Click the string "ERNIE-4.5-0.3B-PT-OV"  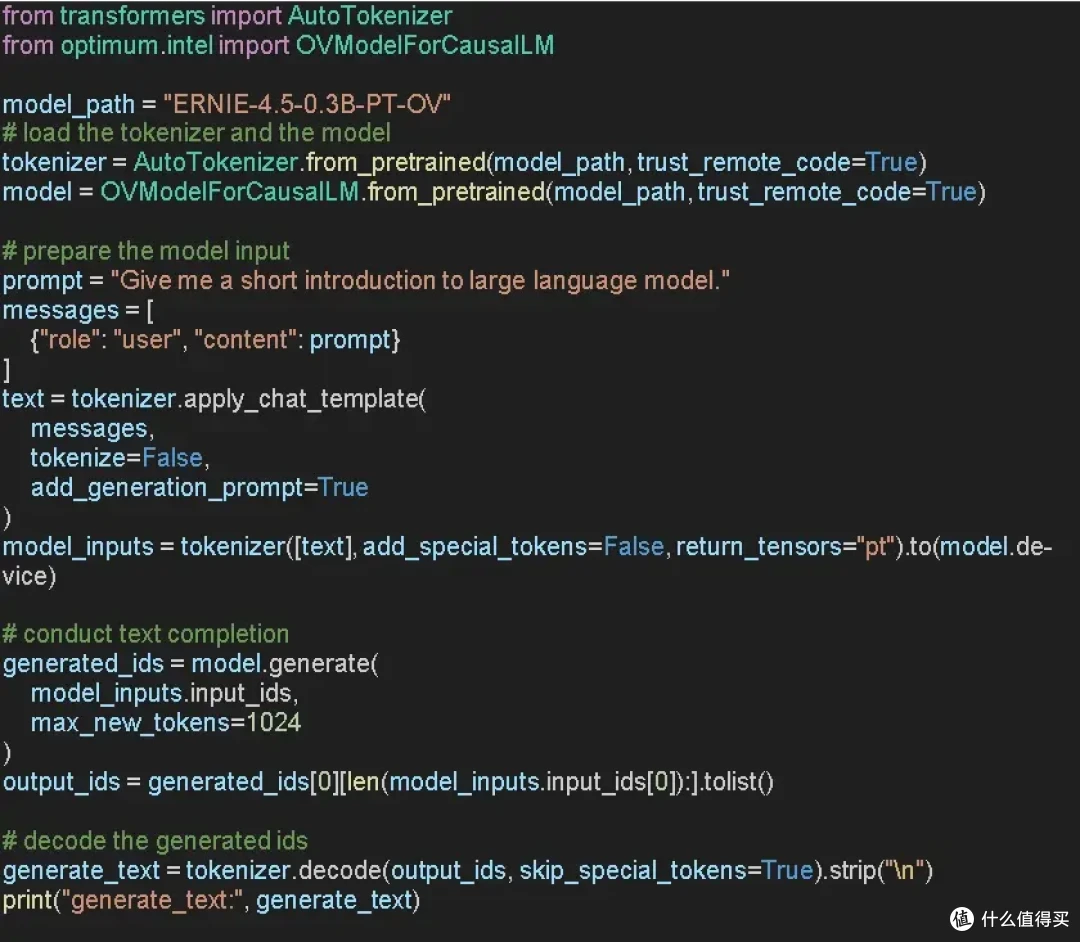pos(307,104)
